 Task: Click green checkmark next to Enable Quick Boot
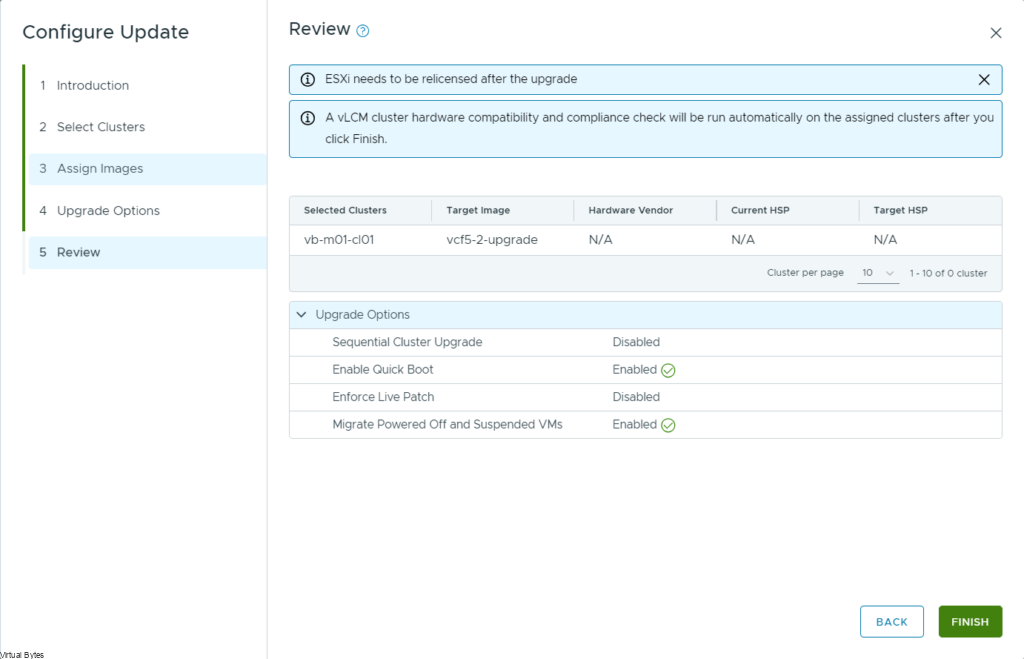pos(668,370)
